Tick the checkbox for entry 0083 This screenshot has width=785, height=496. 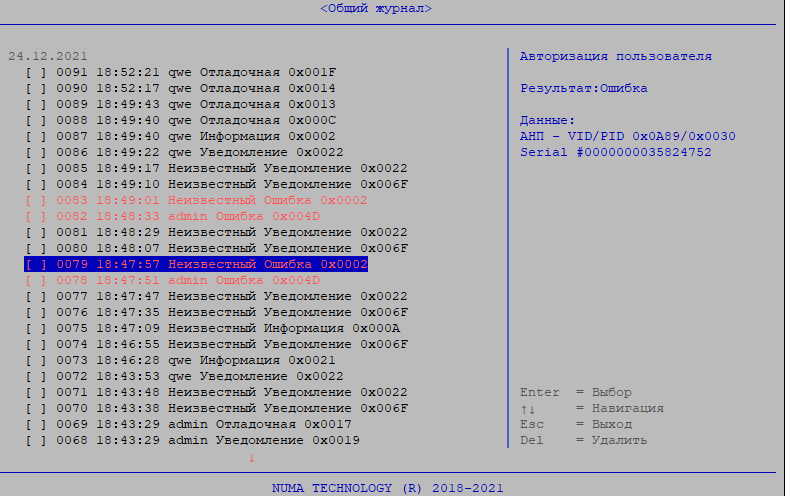[x=36, y=200]
